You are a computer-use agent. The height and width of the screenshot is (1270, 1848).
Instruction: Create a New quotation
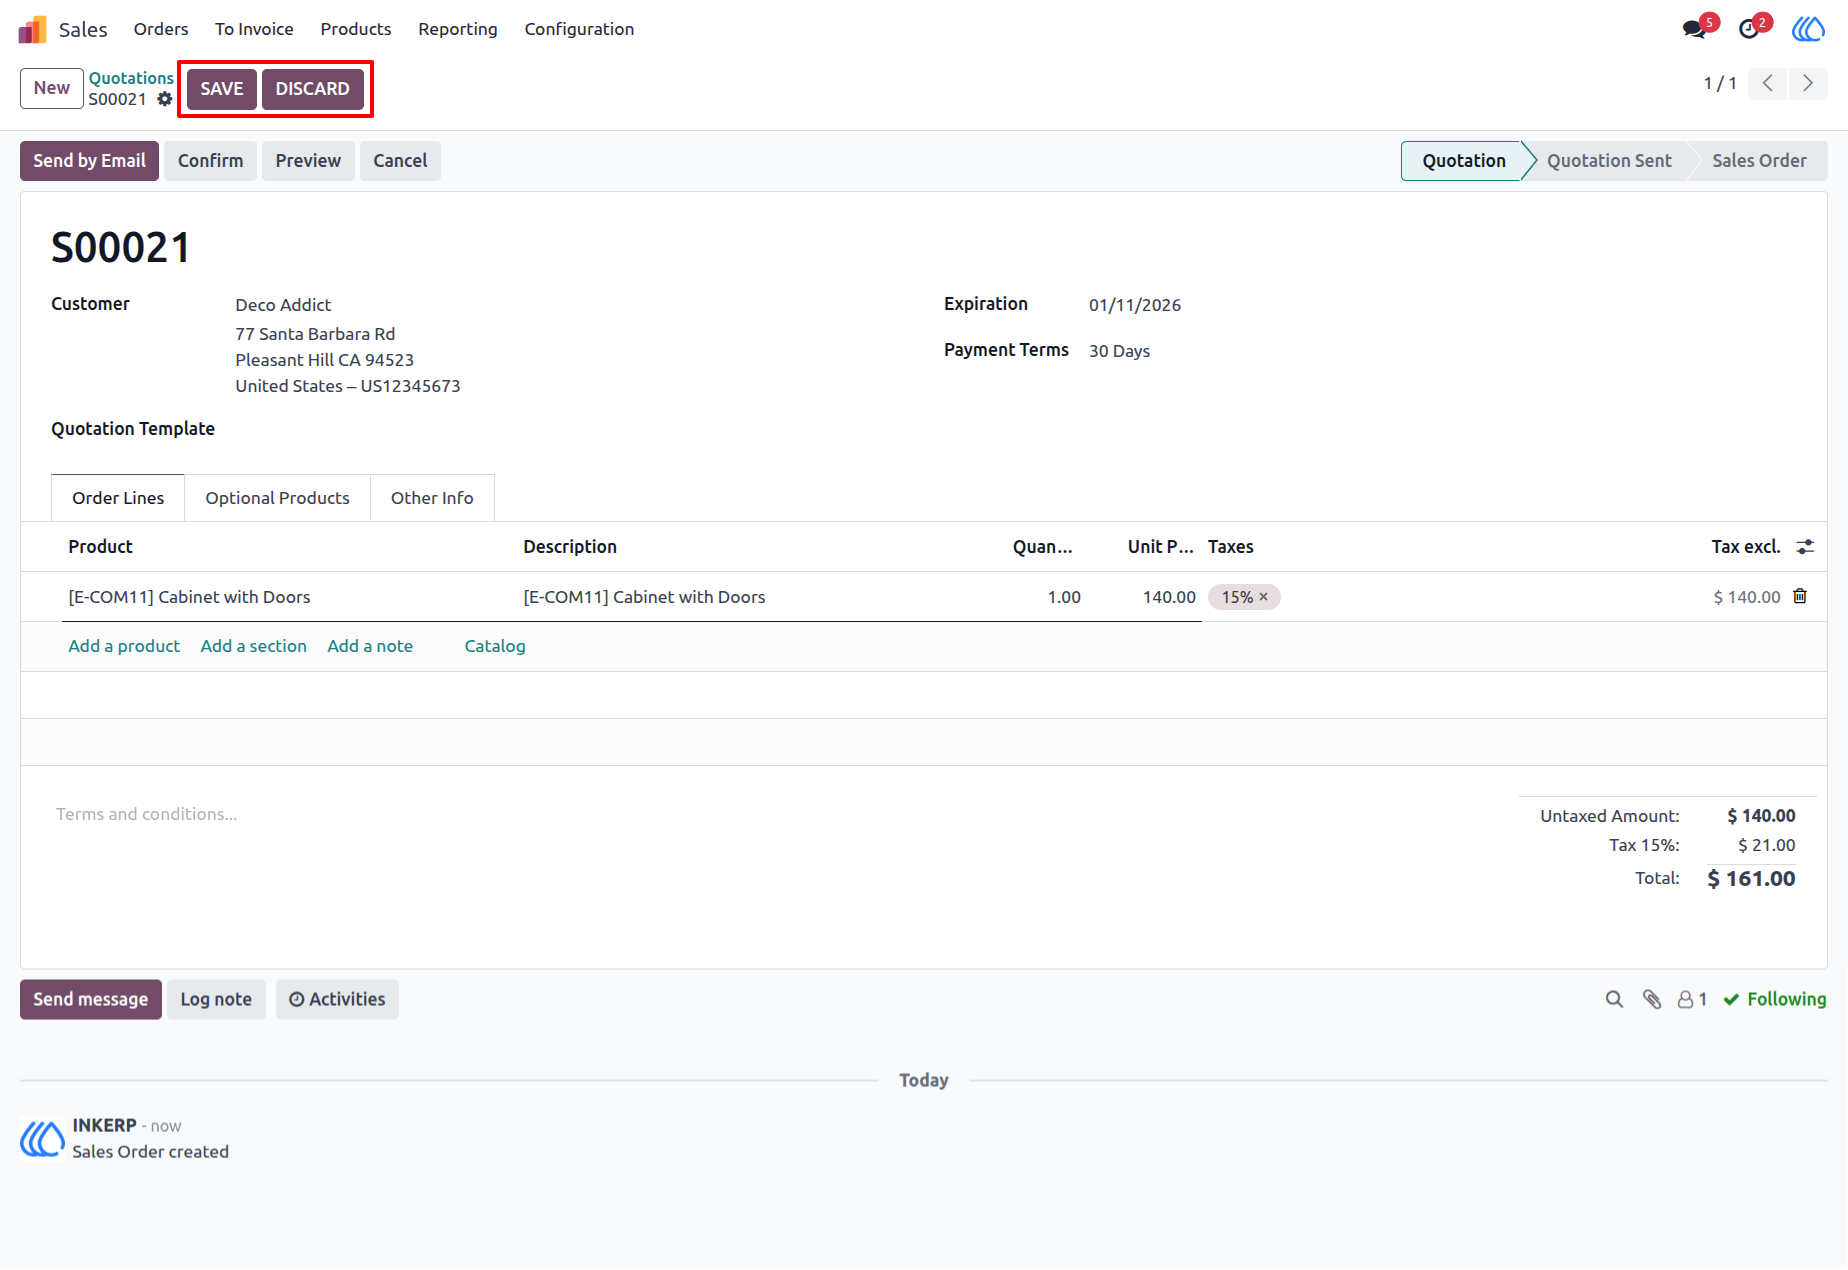[x=52, y=88]
